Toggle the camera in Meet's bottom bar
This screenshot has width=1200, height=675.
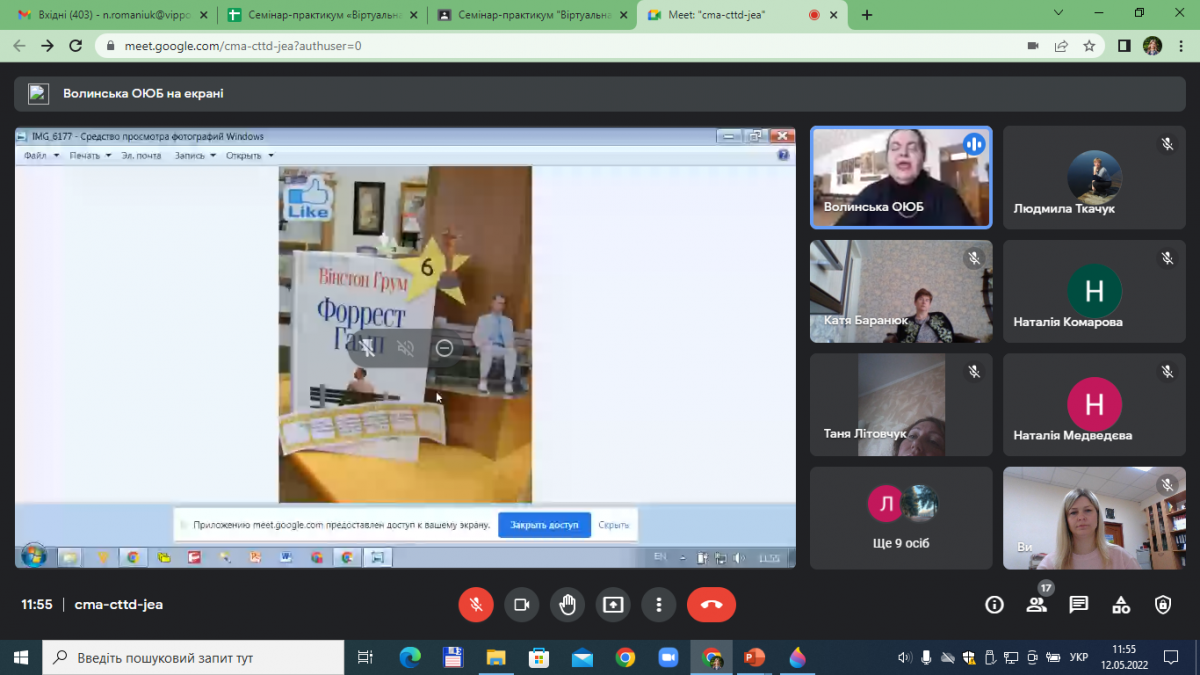(521, 605)
